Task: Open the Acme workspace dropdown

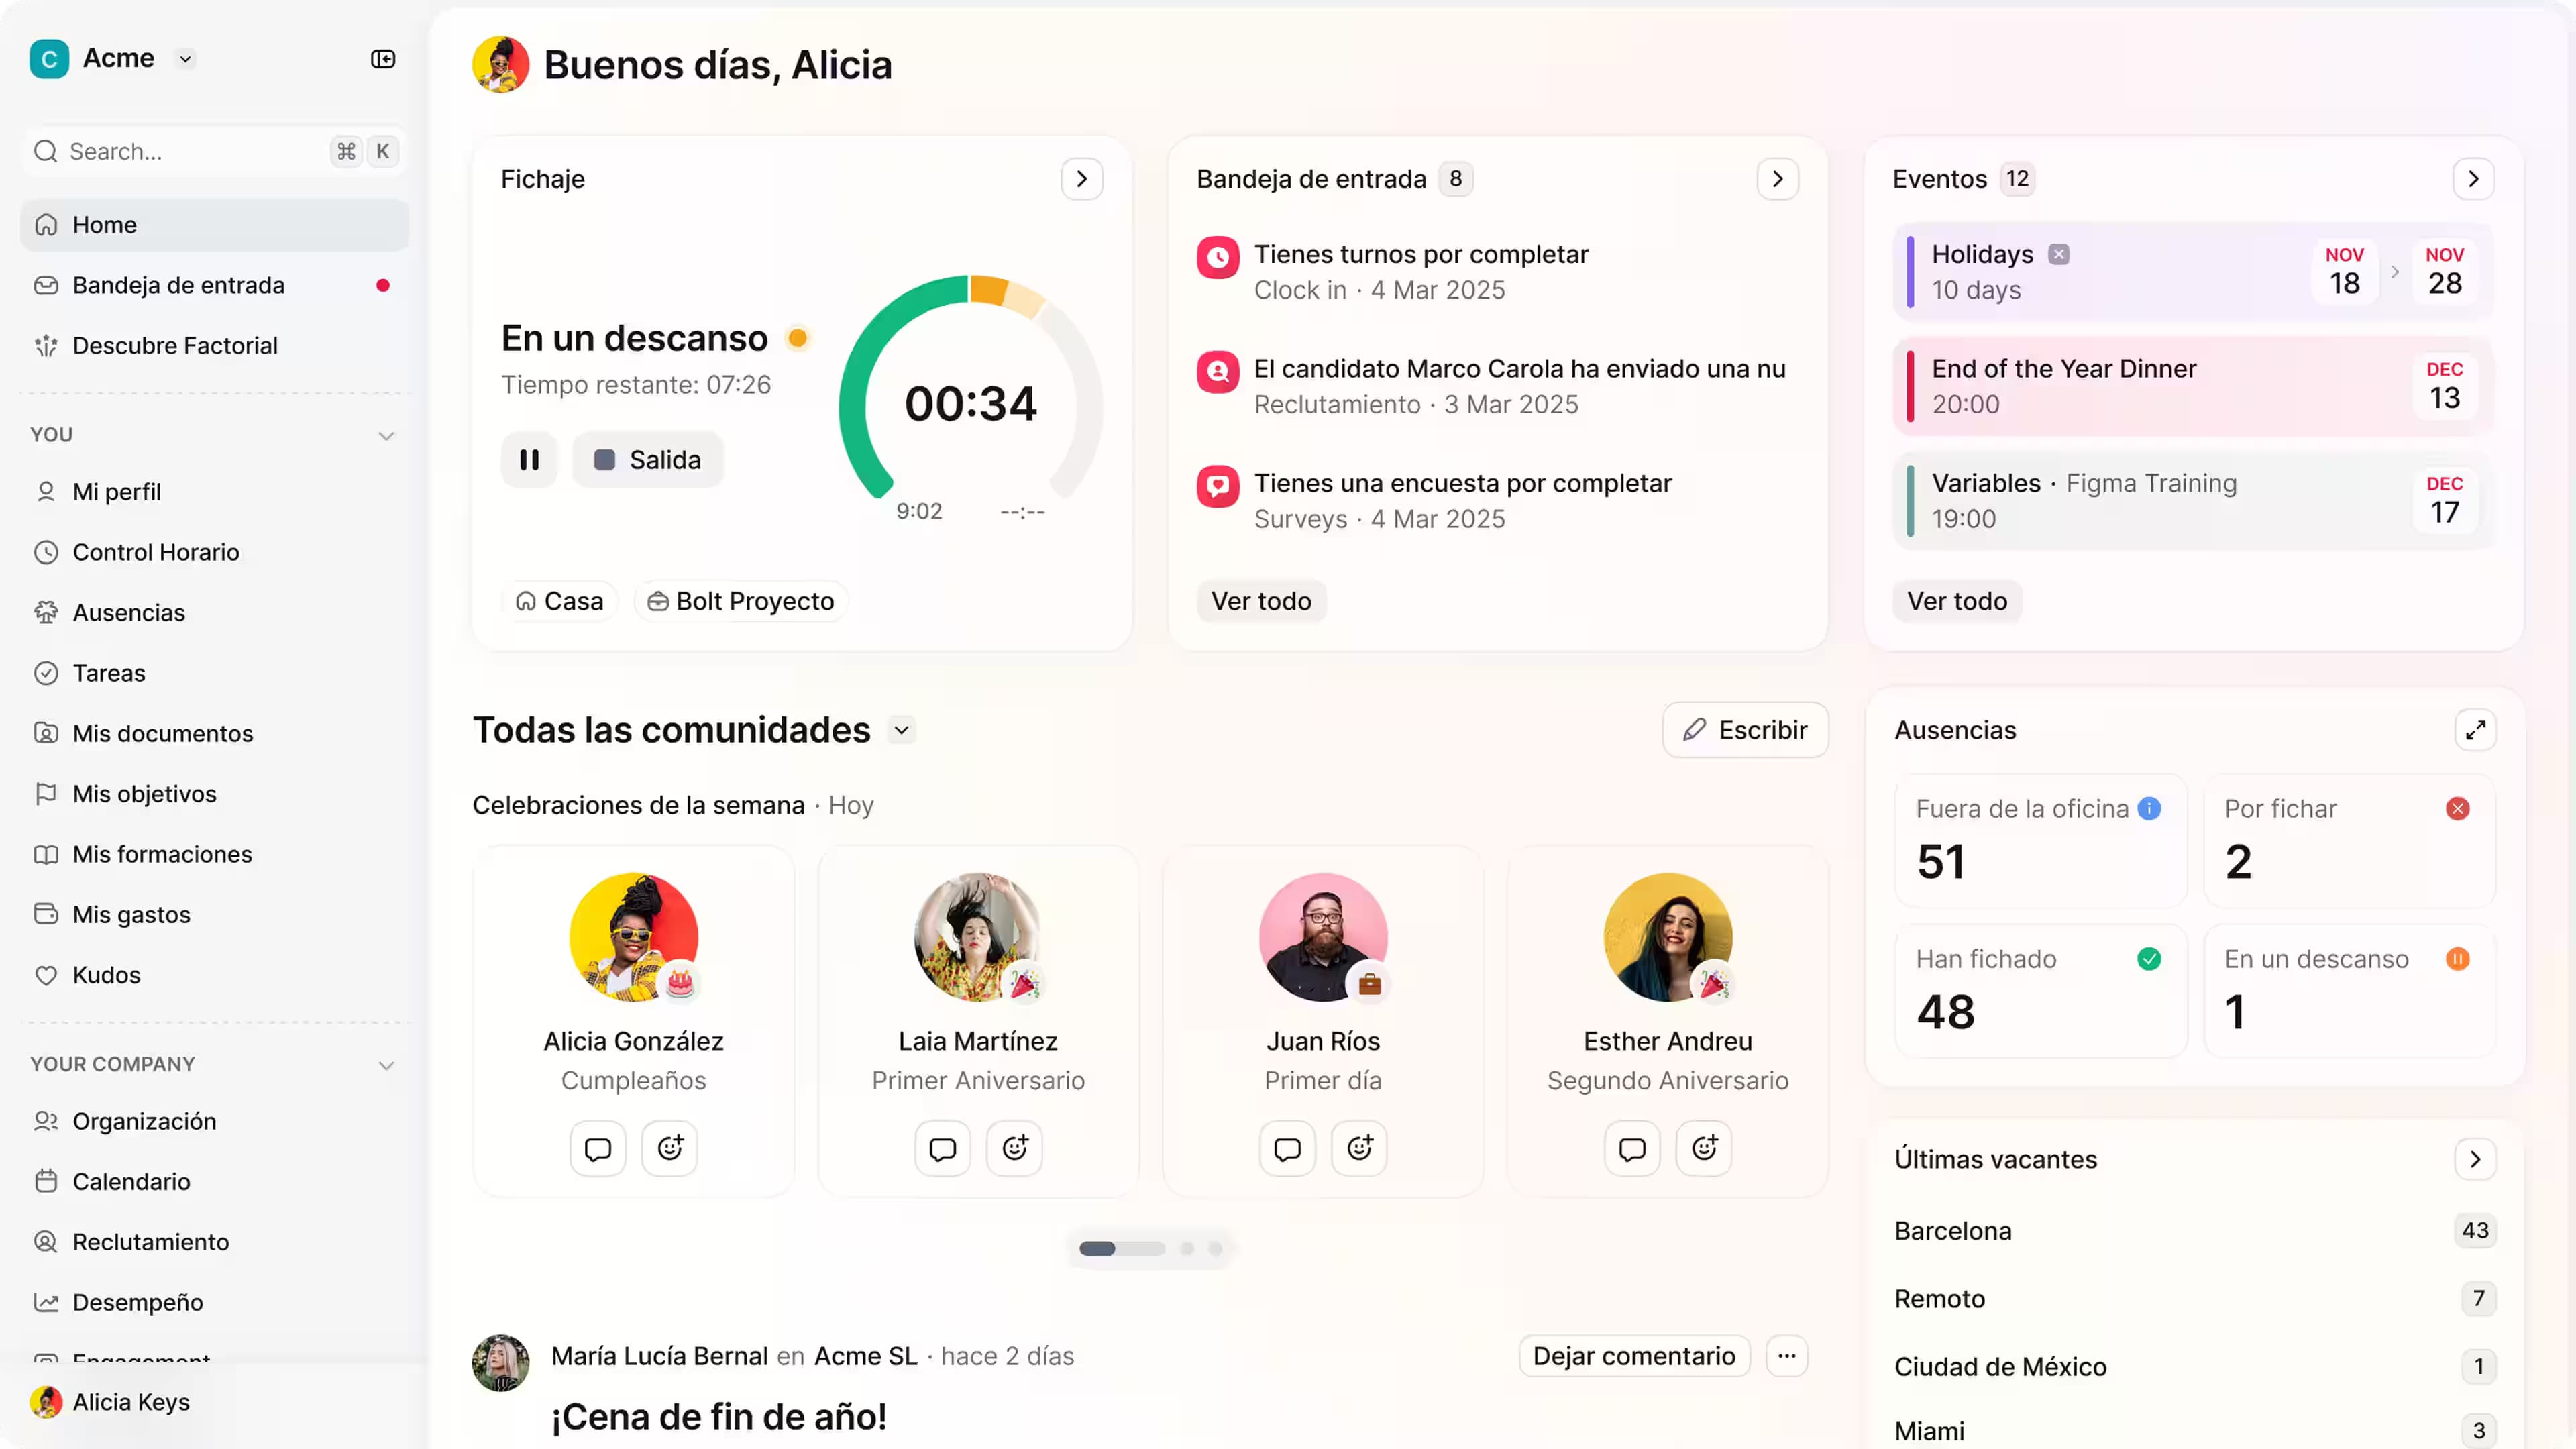Action: coord(186,58)
